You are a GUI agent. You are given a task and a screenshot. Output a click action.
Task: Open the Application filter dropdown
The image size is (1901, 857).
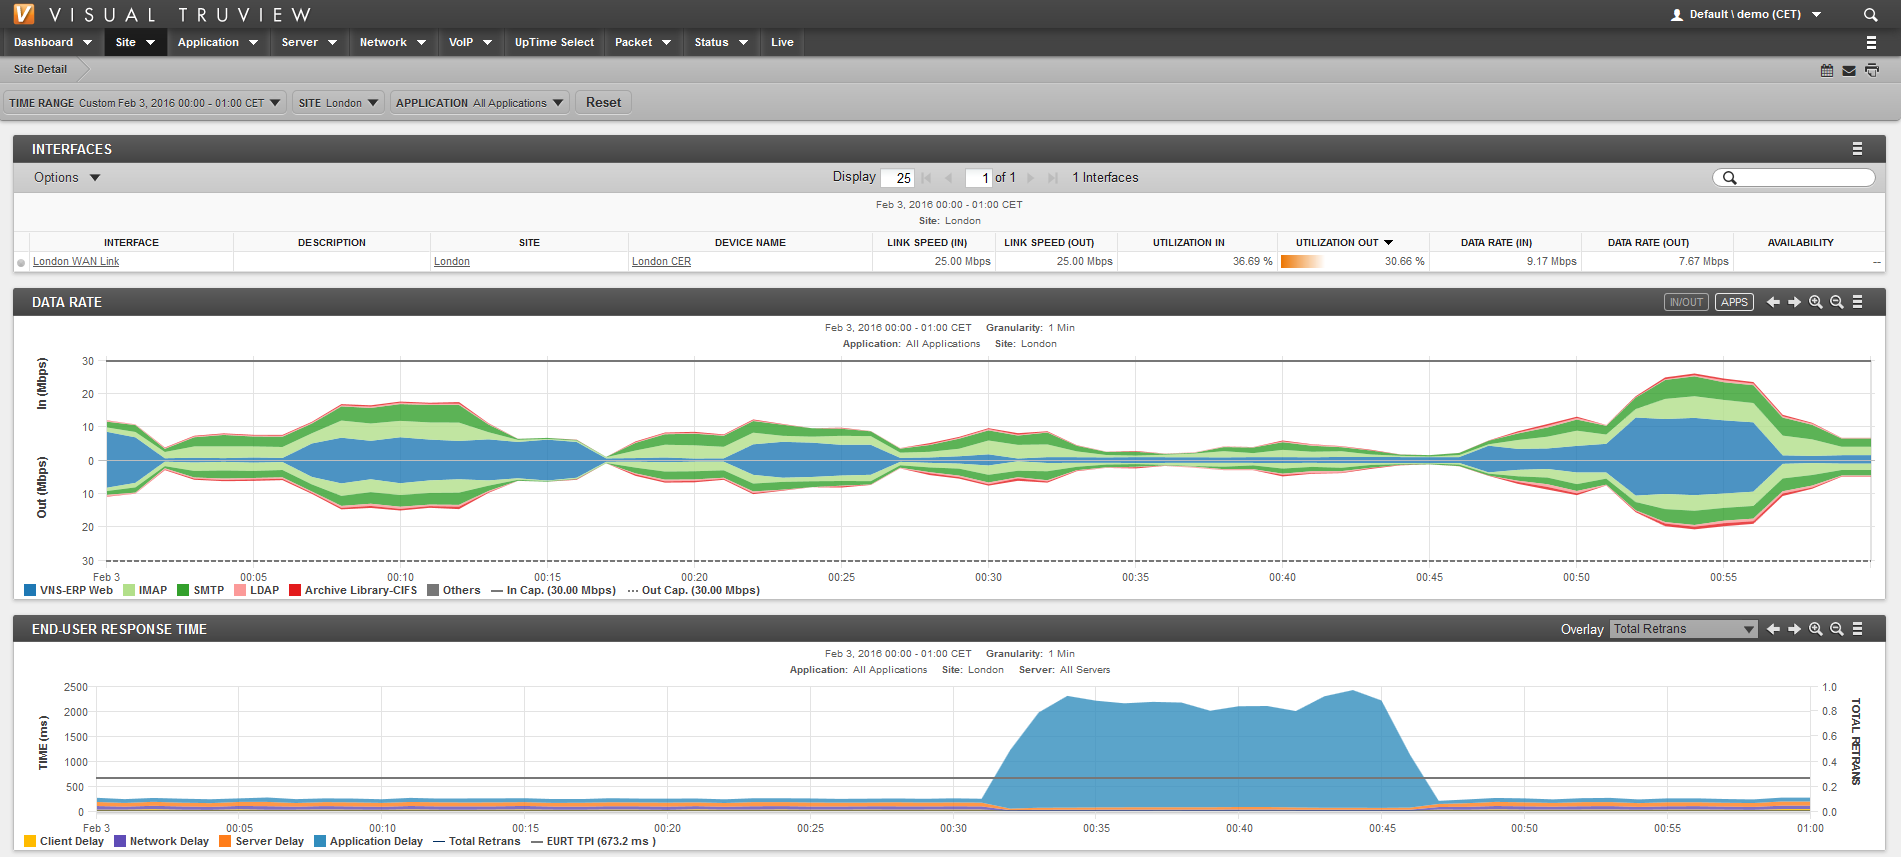coord(480,103)
